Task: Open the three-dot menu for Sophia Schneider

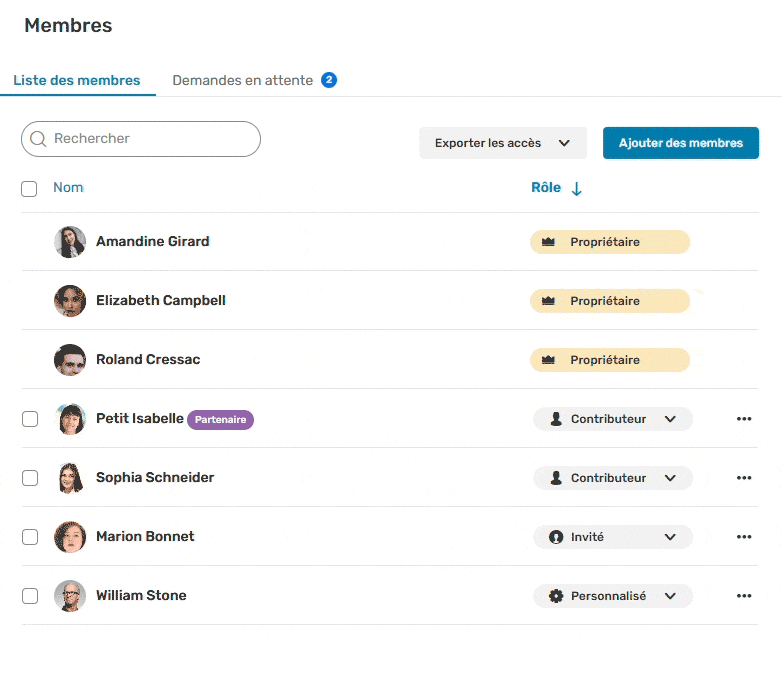Action: tap(743, 478)
